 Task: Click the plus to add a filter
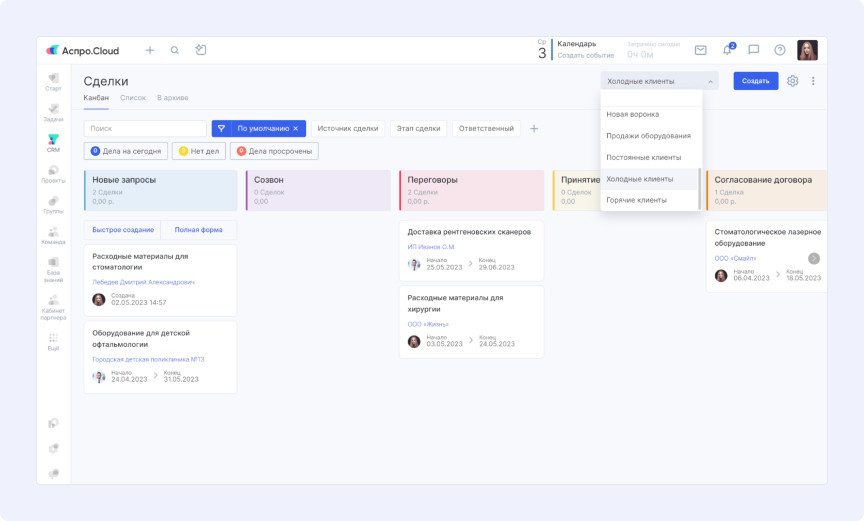534,128
